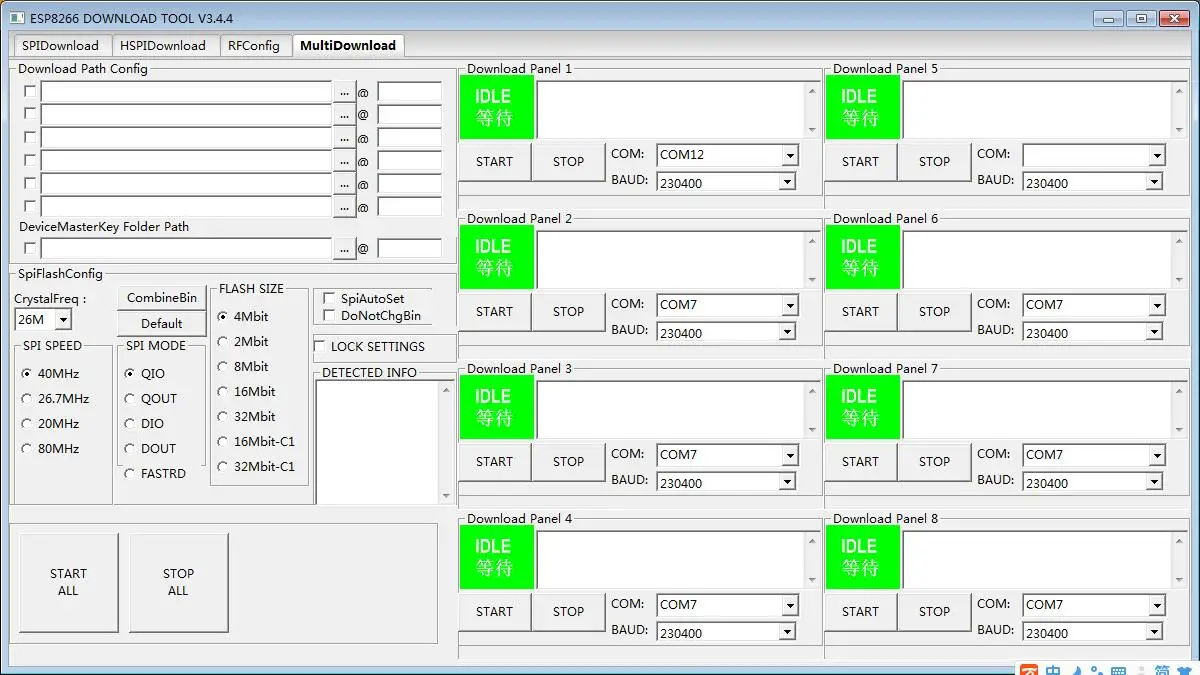
Task: Click the START ALL button
Action: click(68, 582)
